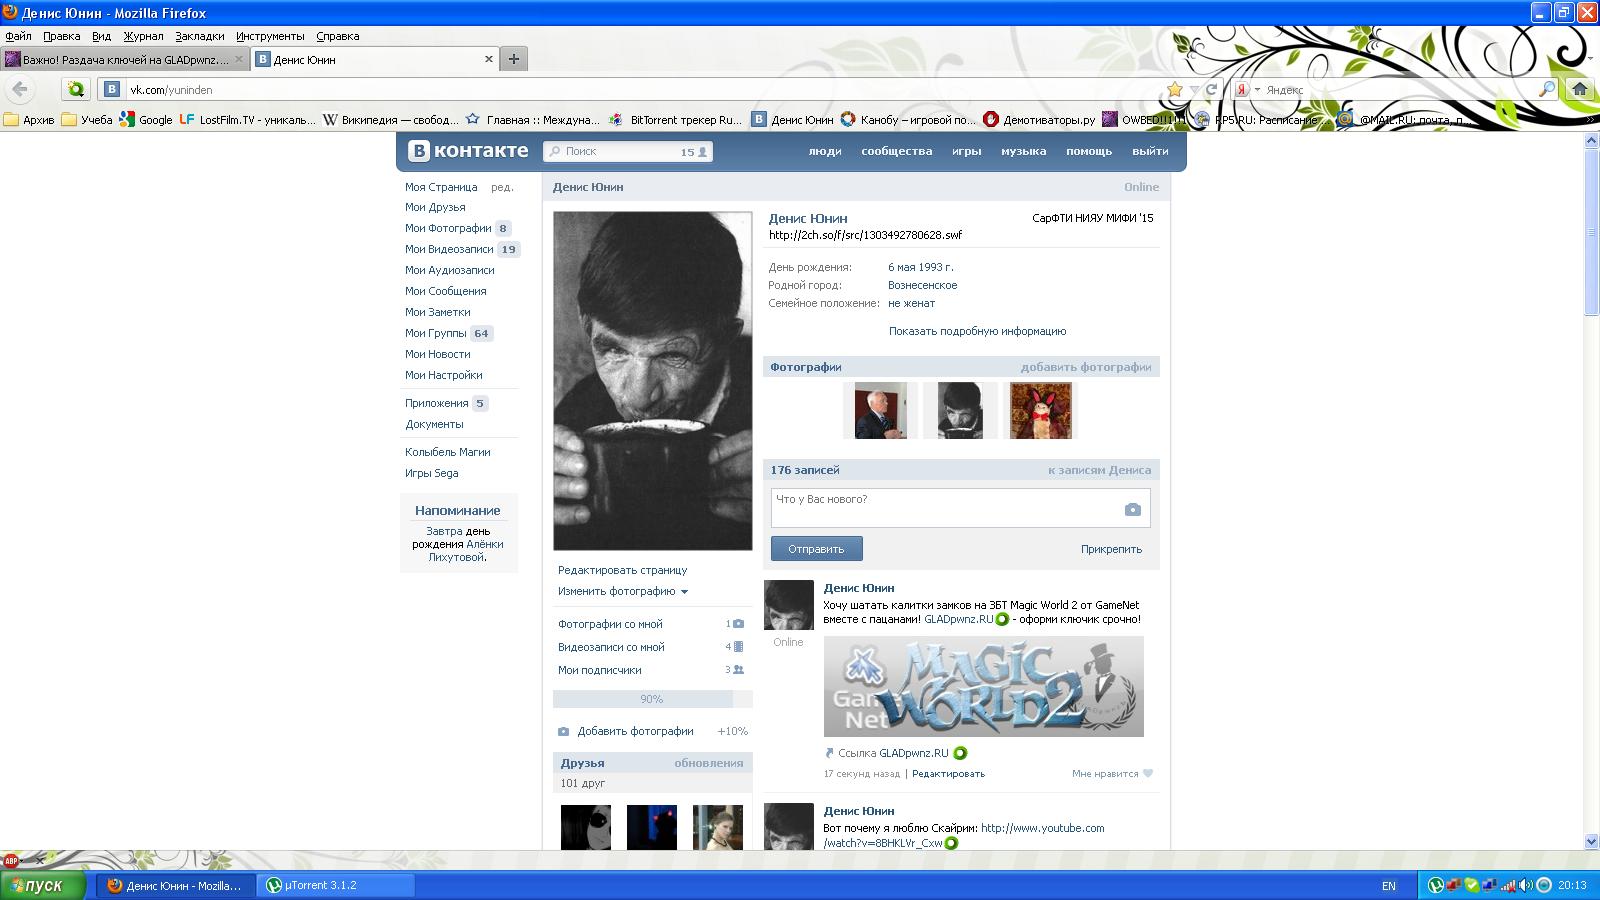
Task: Click the volume speaker tray icon
Action: point(1526,885)
